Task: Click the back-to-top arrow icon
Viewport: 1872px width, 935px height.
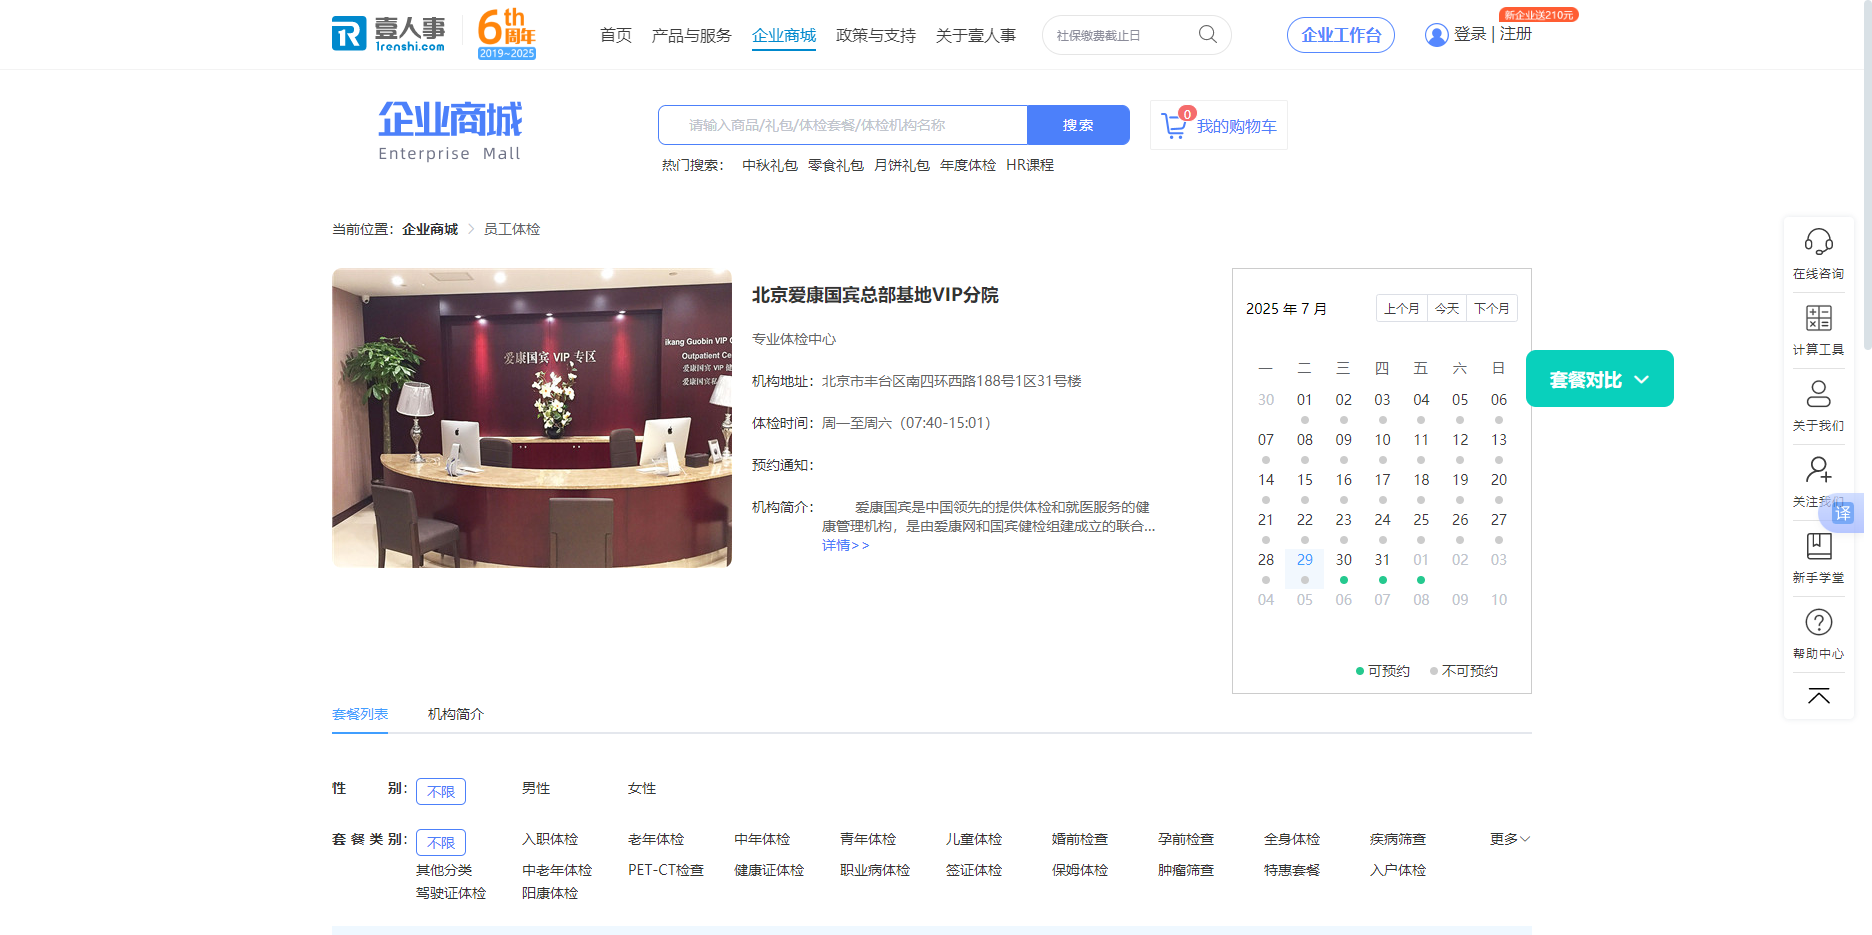Action: point(1818,696)
